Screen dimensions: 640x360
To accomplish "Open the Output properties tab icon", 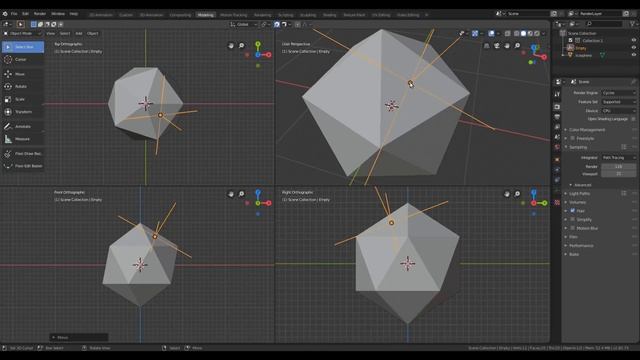I will 557,117.
